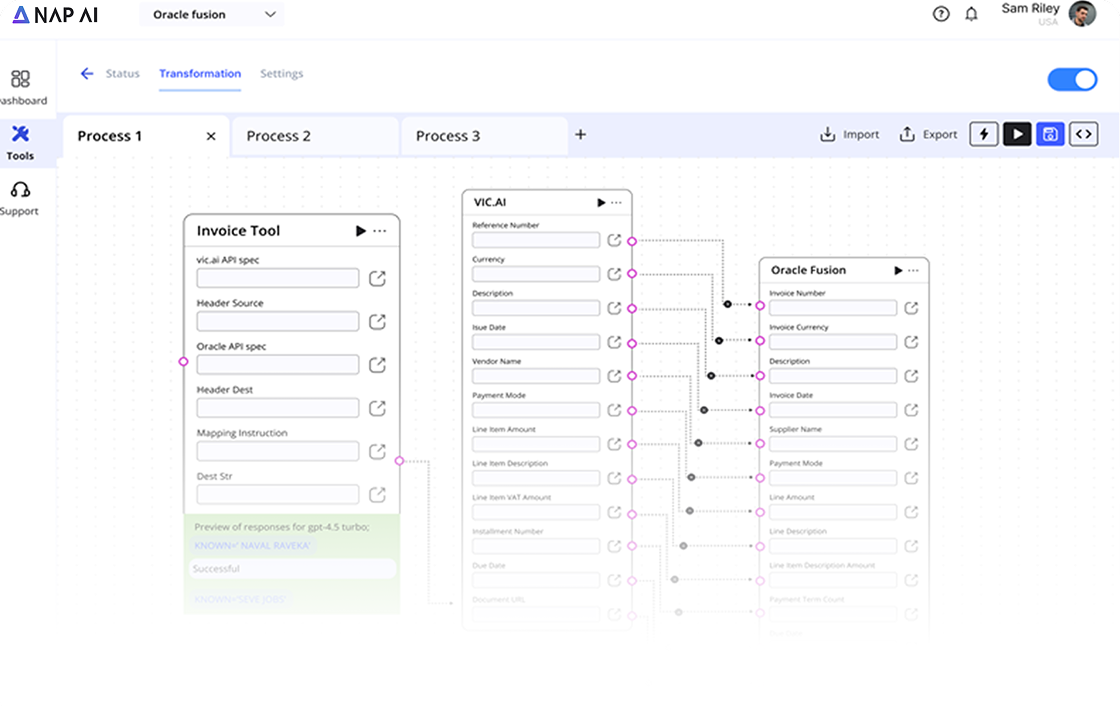1120x718 pixels.
Task: Click Invoice Tool left input connector
Action: pos(184,362)
